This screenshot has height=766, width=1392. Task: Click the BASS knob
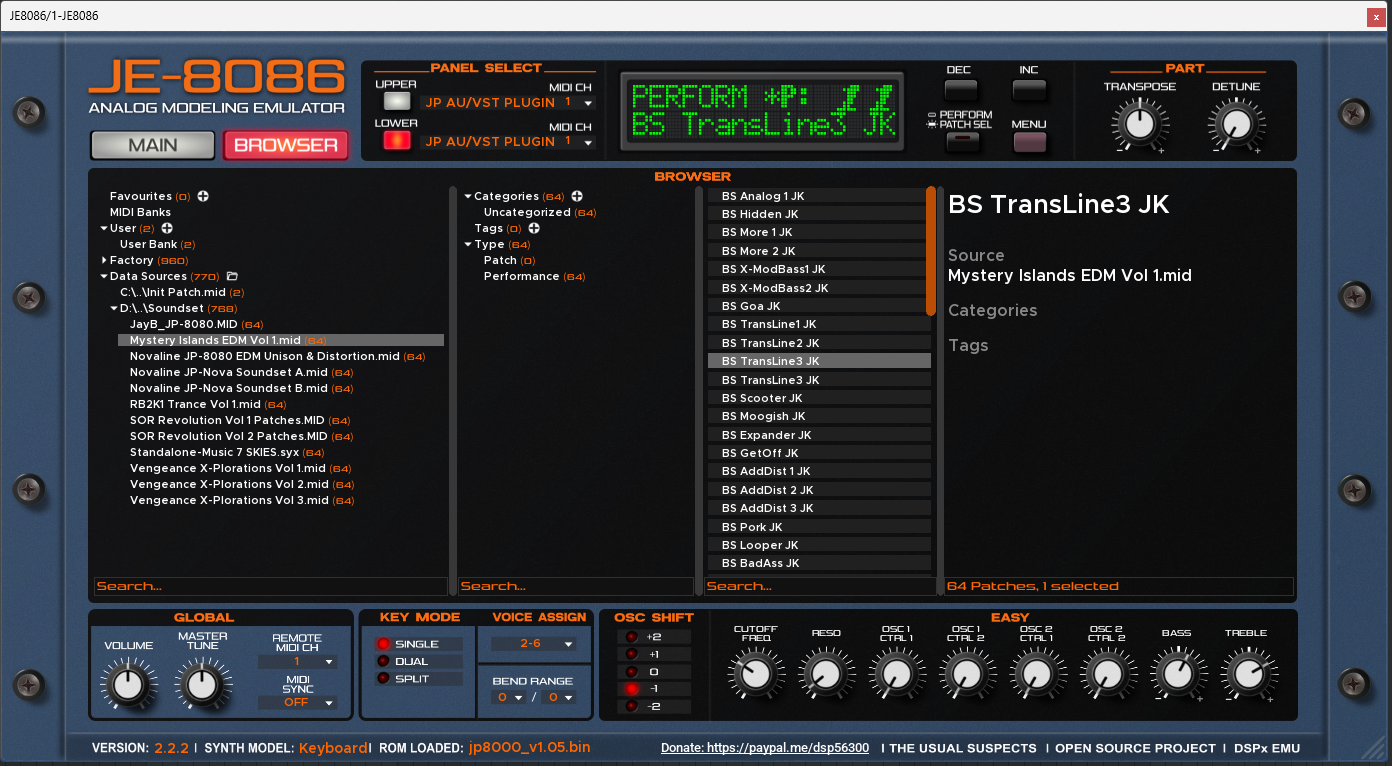click(1176, 674)
